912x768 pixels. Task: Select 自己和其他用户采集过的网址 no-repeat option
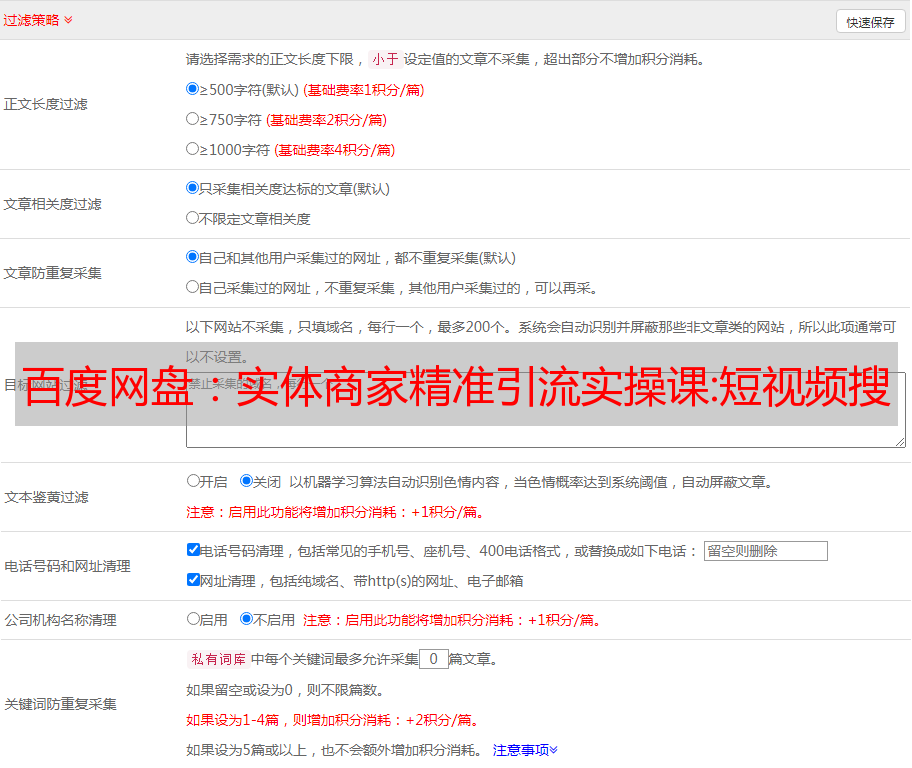193,257
